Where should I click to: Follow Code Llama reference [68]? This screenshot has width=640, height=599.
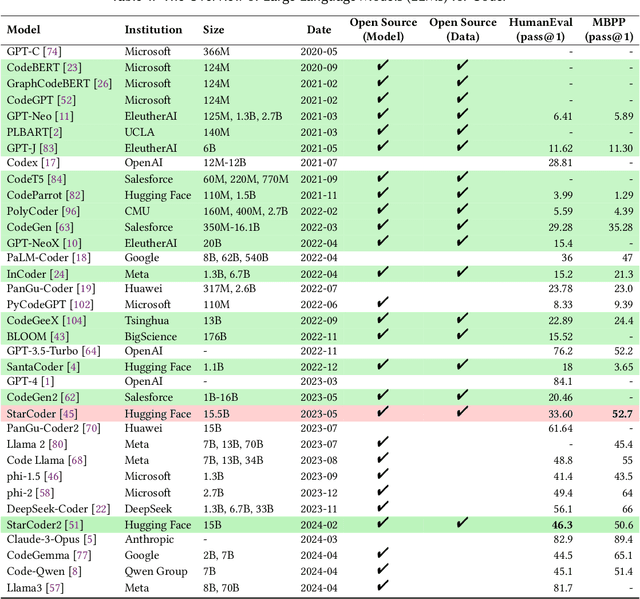(77, 460)
